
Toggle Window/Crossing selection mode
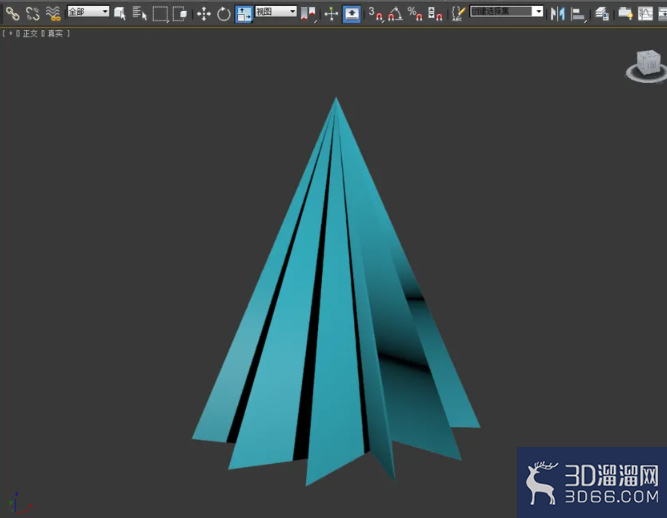[180, 14]
